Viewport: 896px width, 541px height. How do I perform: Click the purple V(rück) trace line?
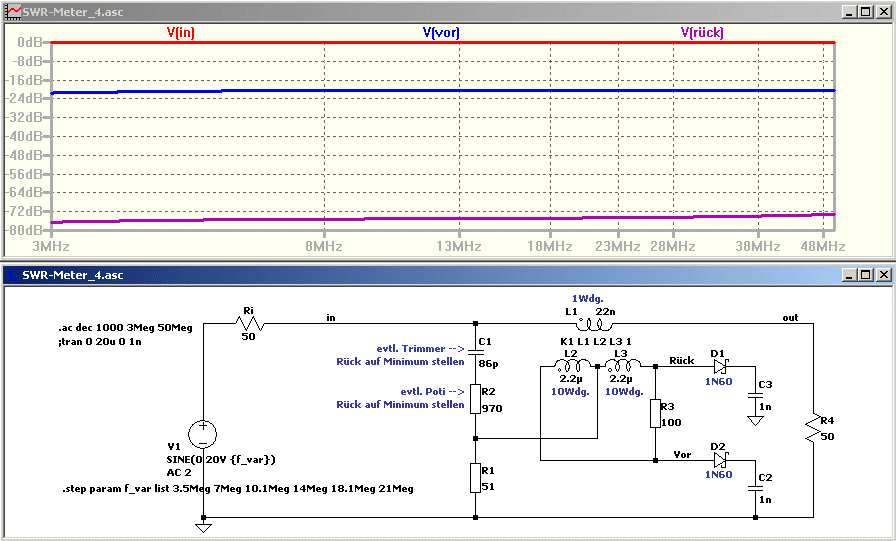point(443,218)
